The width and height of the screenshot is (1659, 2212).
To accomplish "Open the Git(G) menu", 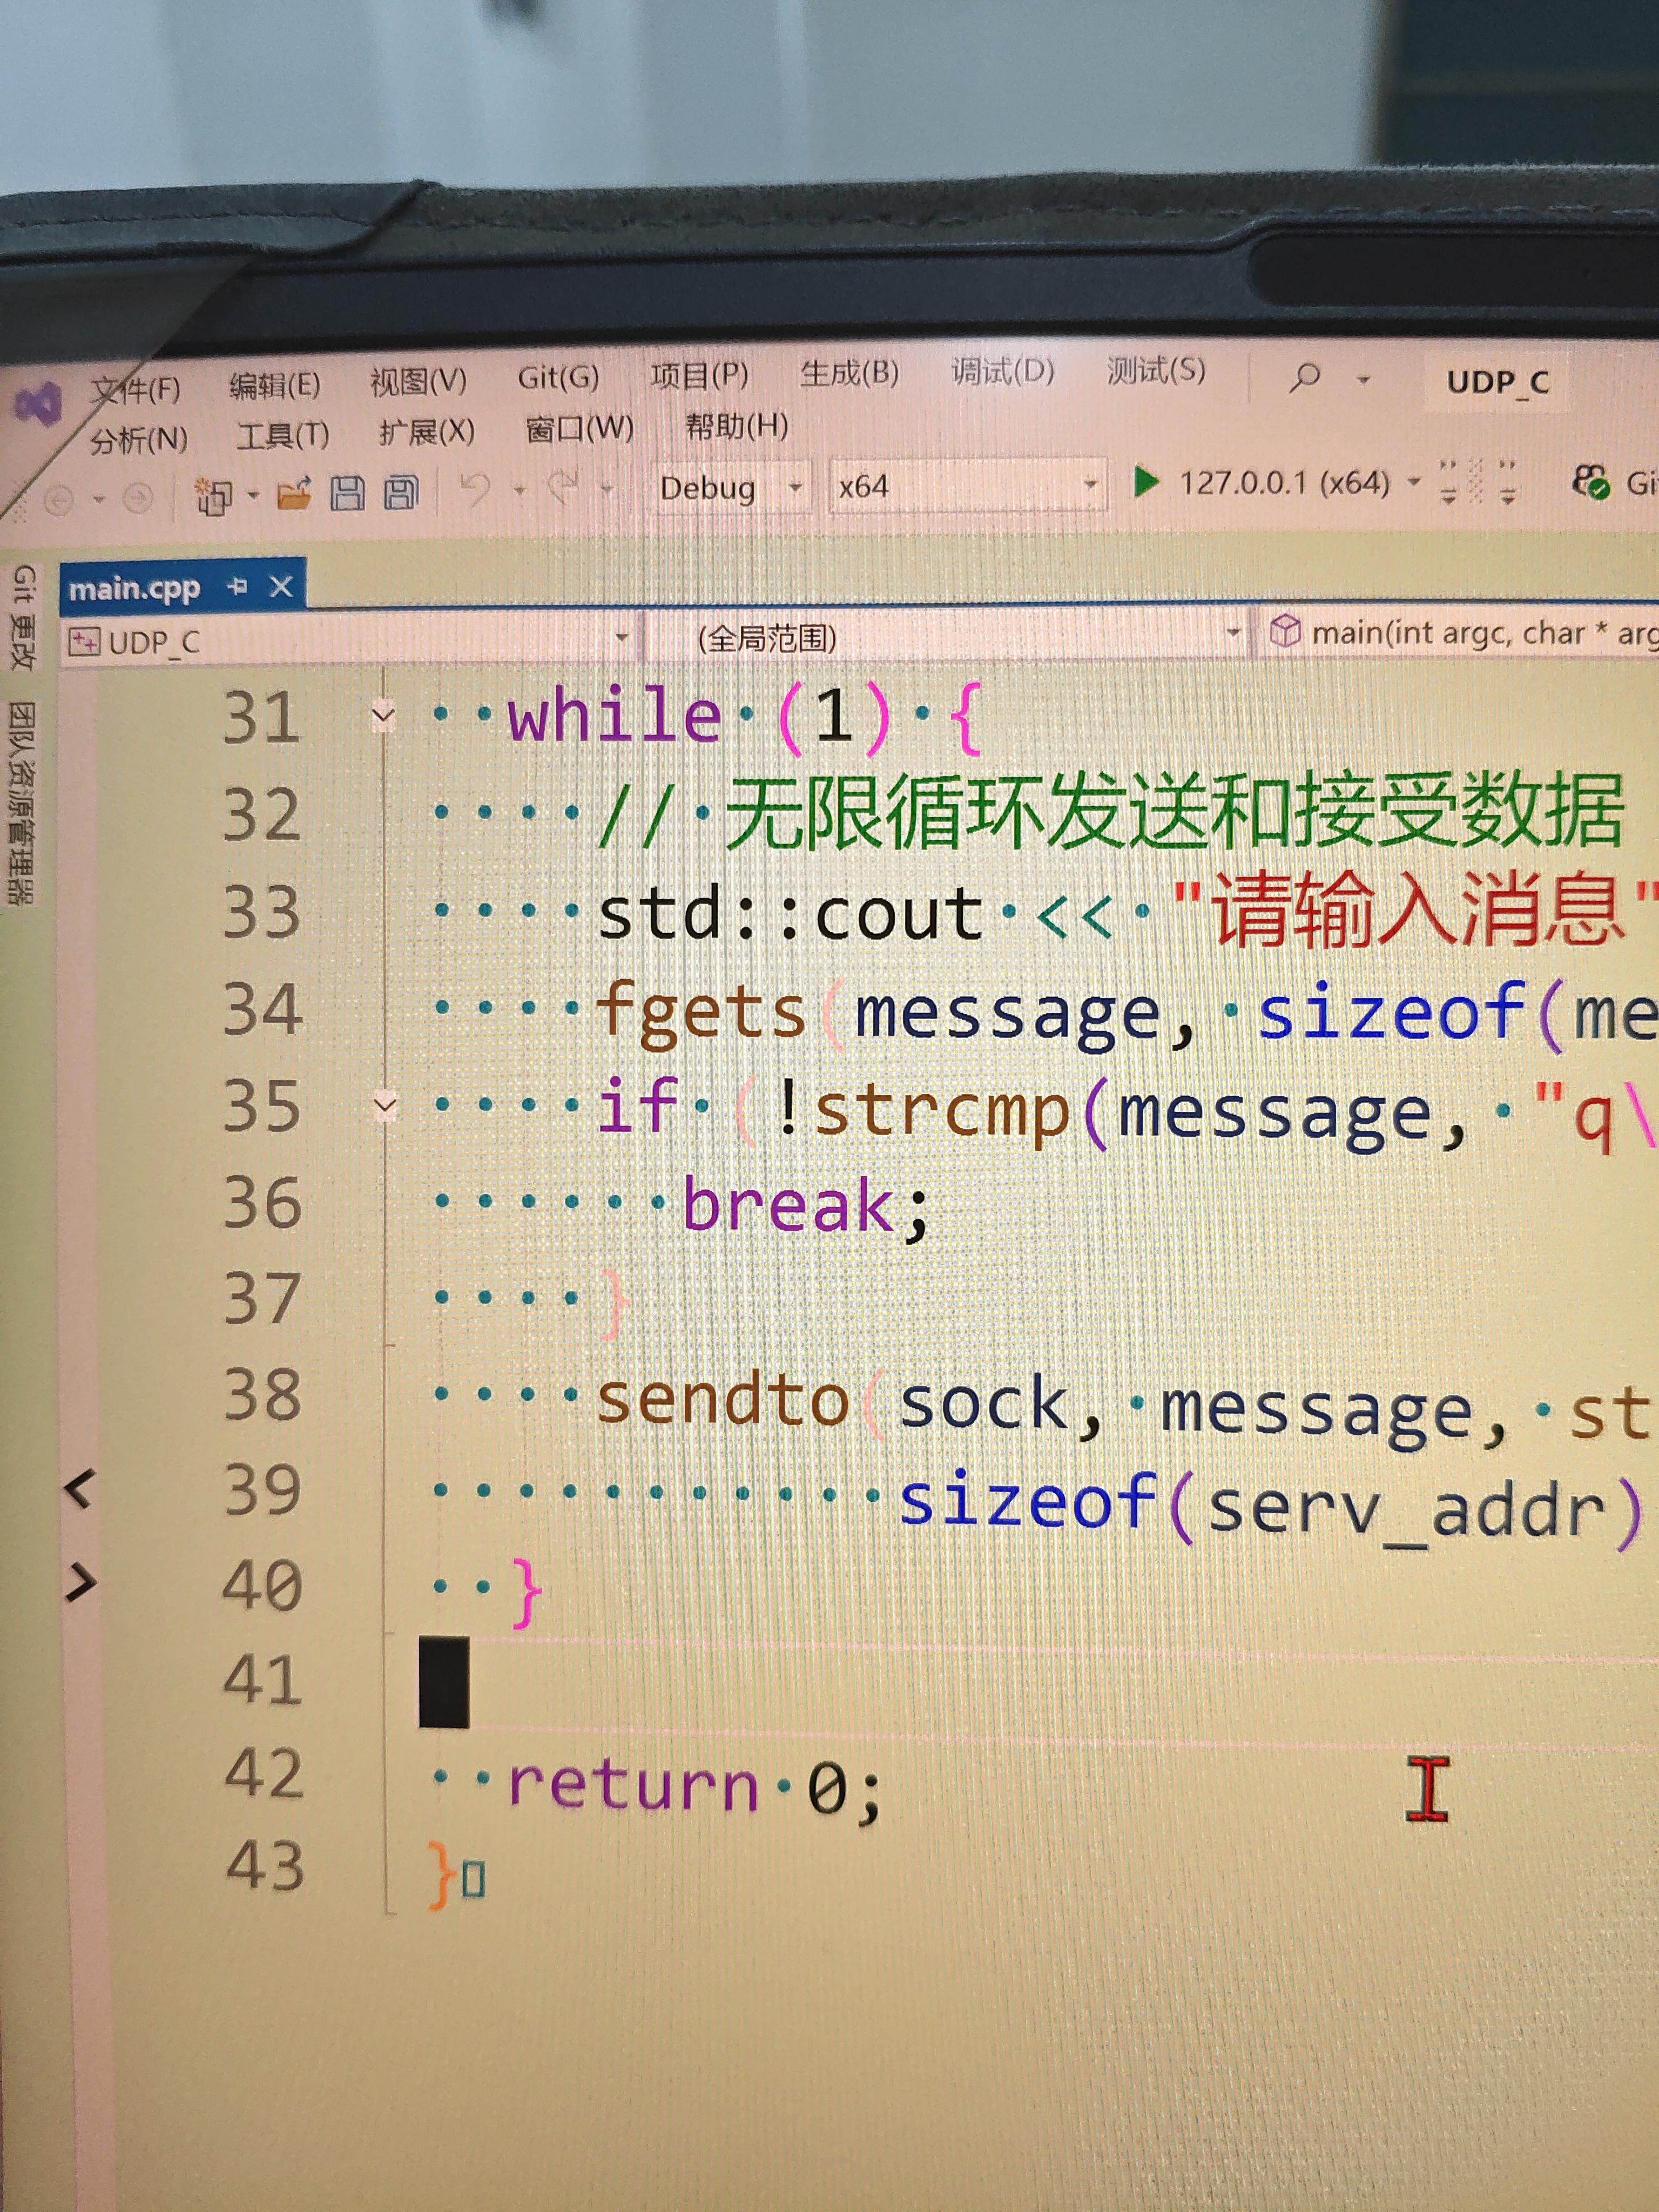I will [x=557, y=378].
